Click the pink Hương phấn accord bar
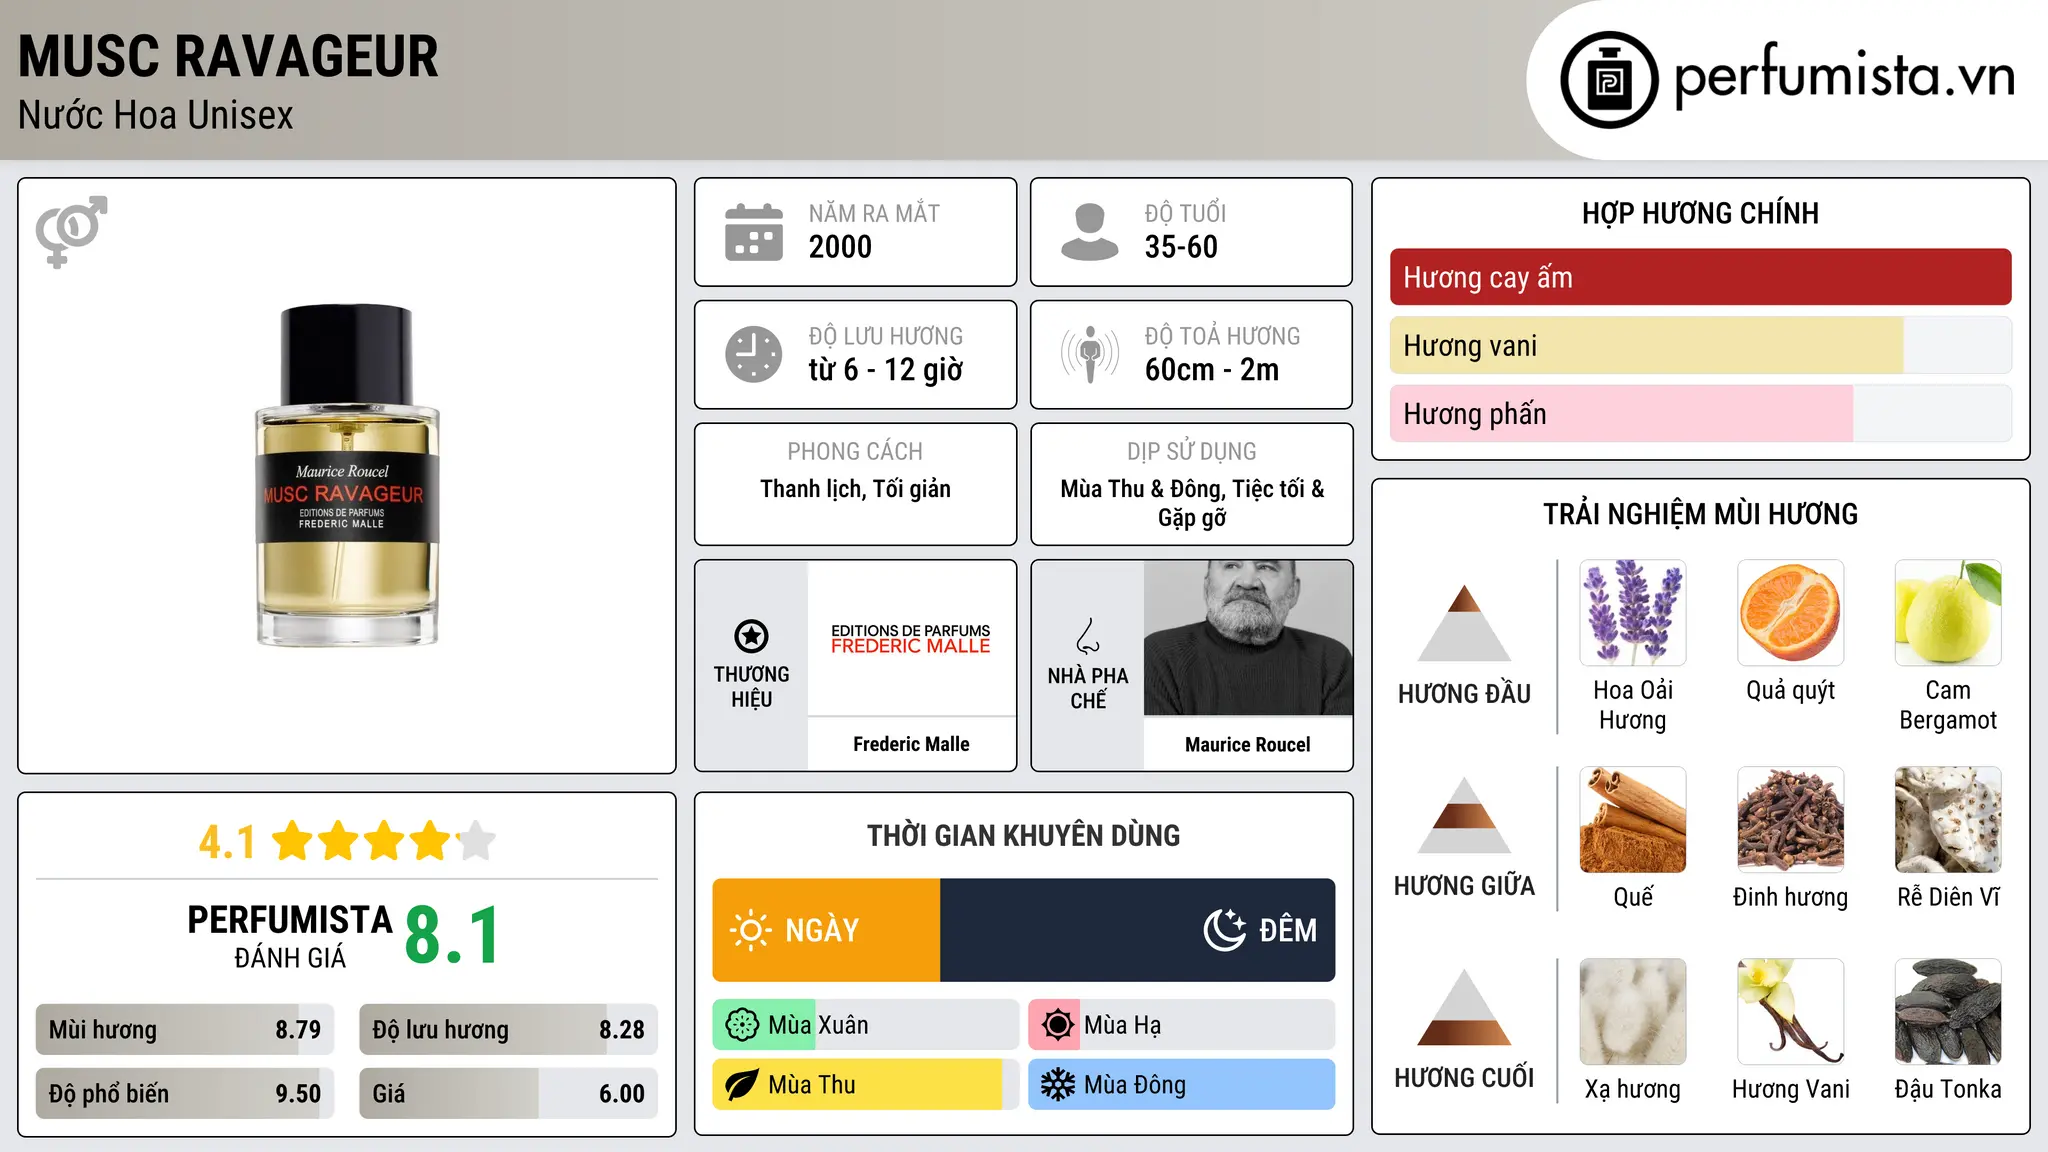The image size is (2048, 1152). (x=1701, y=413)
